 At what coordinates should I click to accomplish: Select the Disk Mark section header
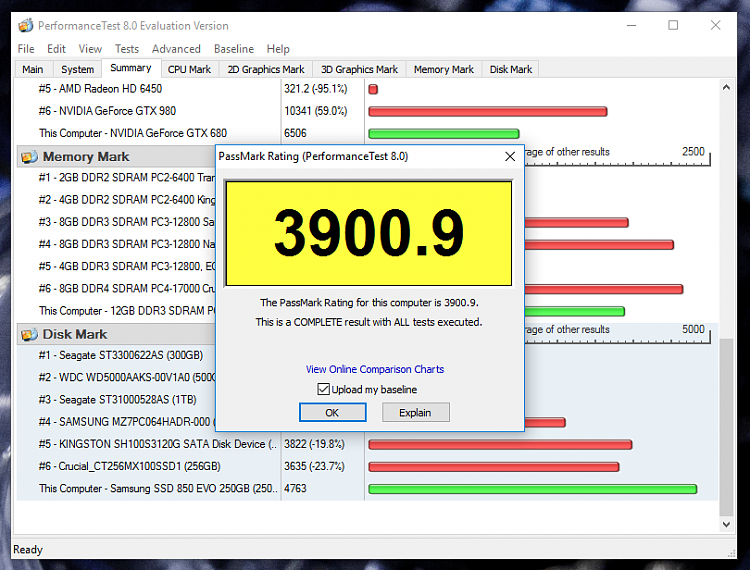pyautogui.click(x=116, y=334)
